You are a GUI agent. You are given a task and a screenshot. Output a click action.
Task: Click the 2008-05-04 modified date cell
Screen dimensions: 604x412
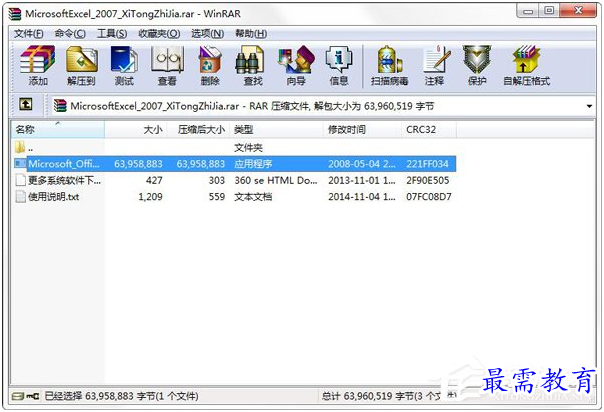[x=362, y=164]
